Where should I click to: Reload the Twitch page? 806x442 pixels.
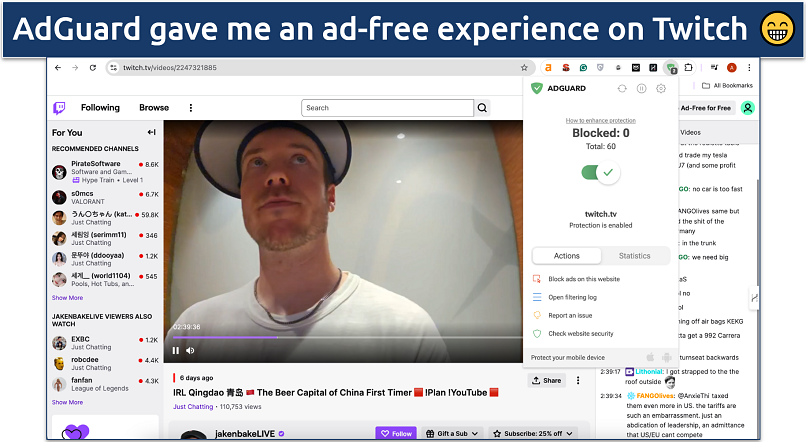(x=93, y=67)
